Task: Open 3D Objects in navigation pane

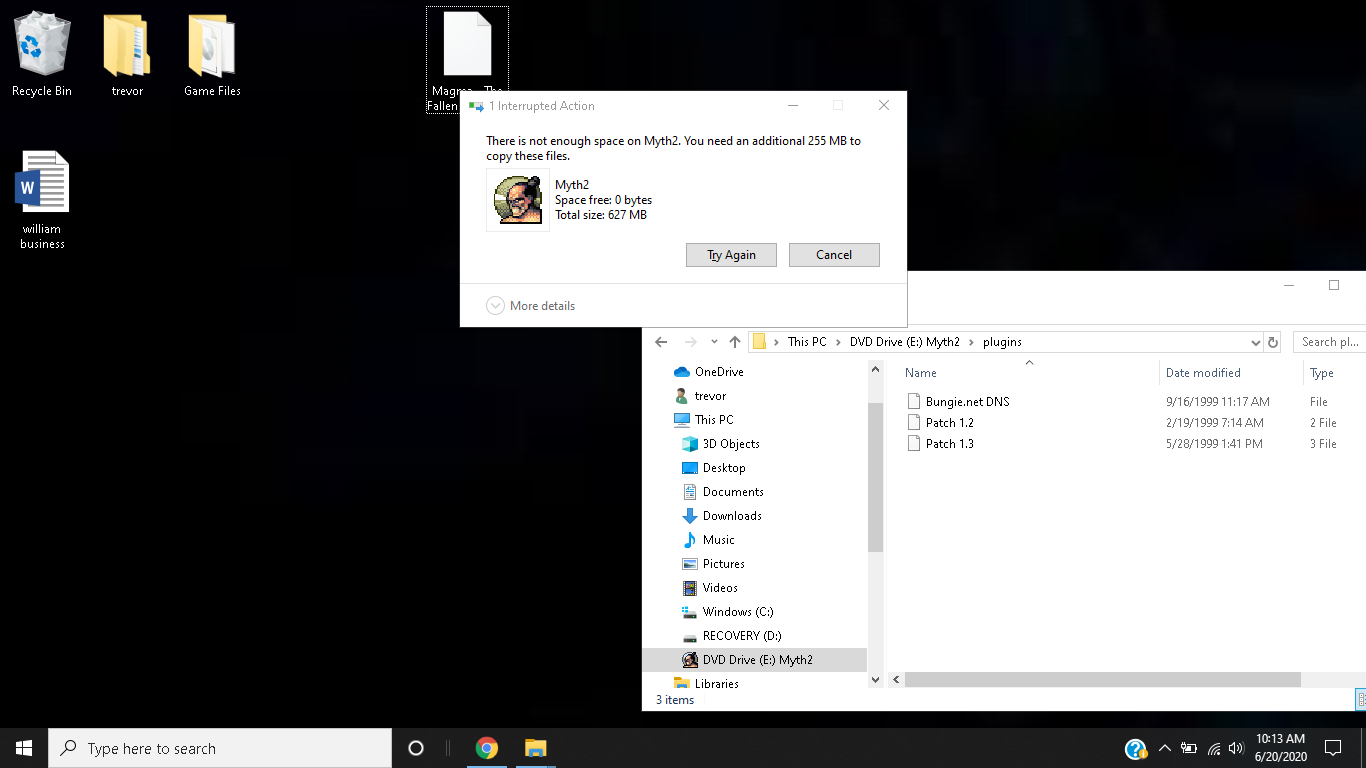Action: pyautogui.click(x=721, y=444)
